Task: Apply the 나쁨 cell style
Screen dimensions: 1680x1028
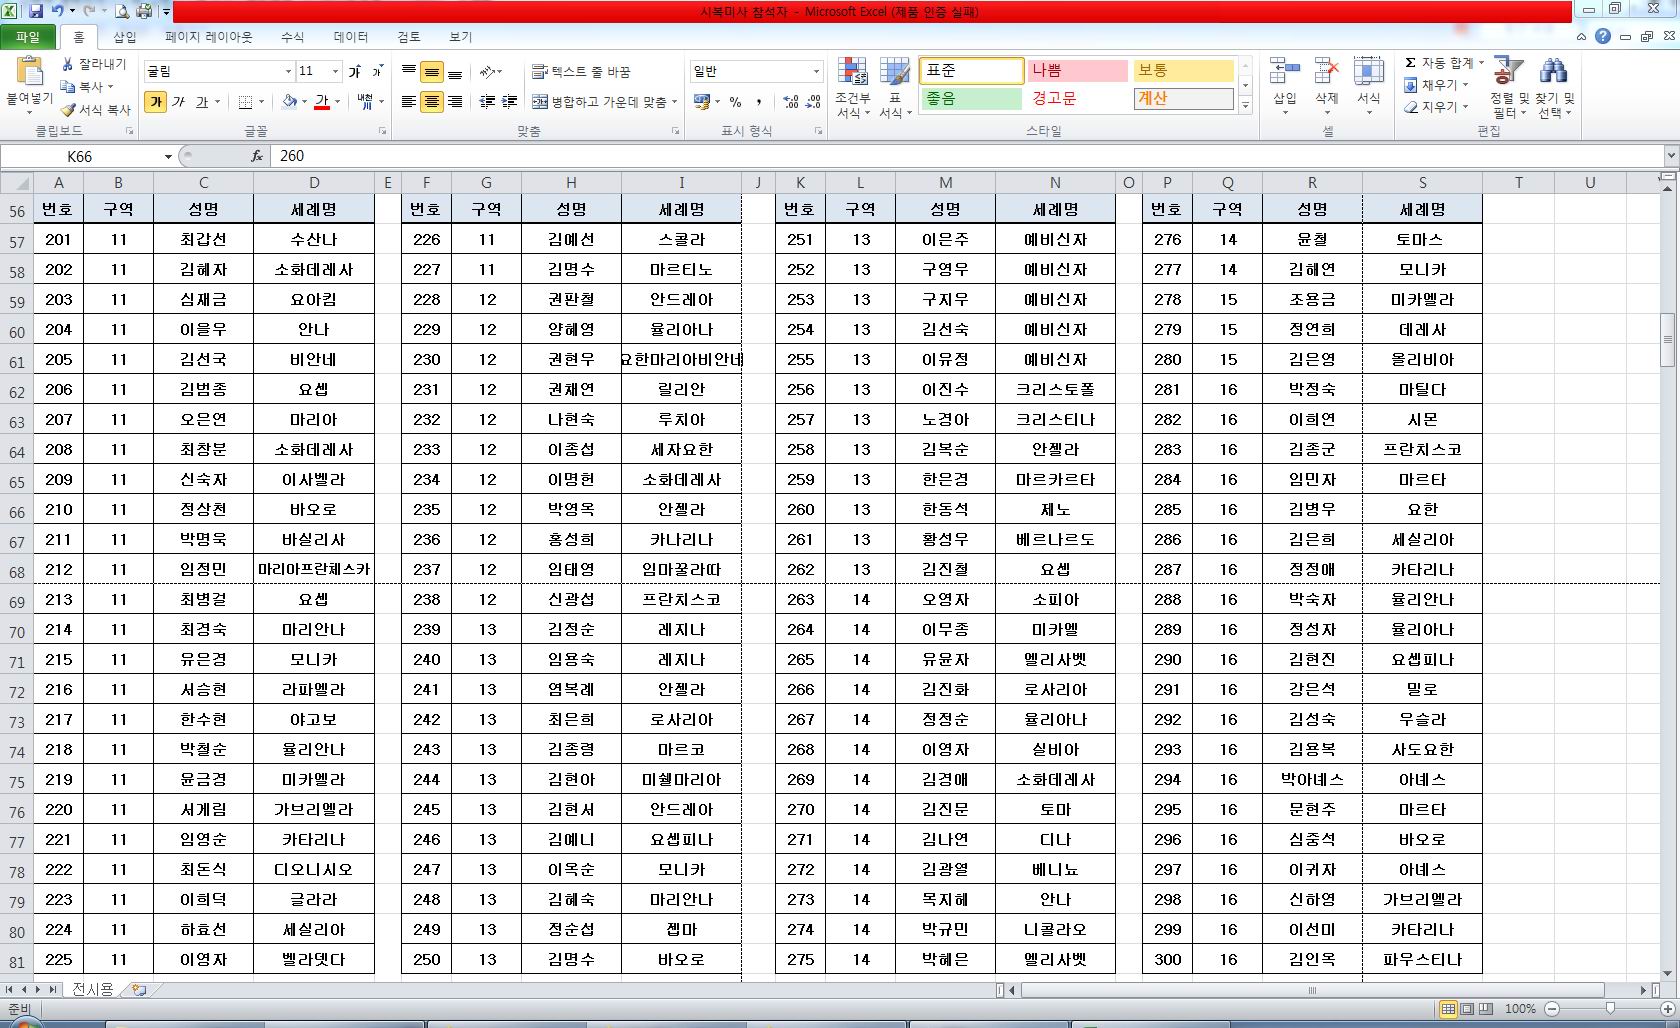Action: (x=1077, y=71)
